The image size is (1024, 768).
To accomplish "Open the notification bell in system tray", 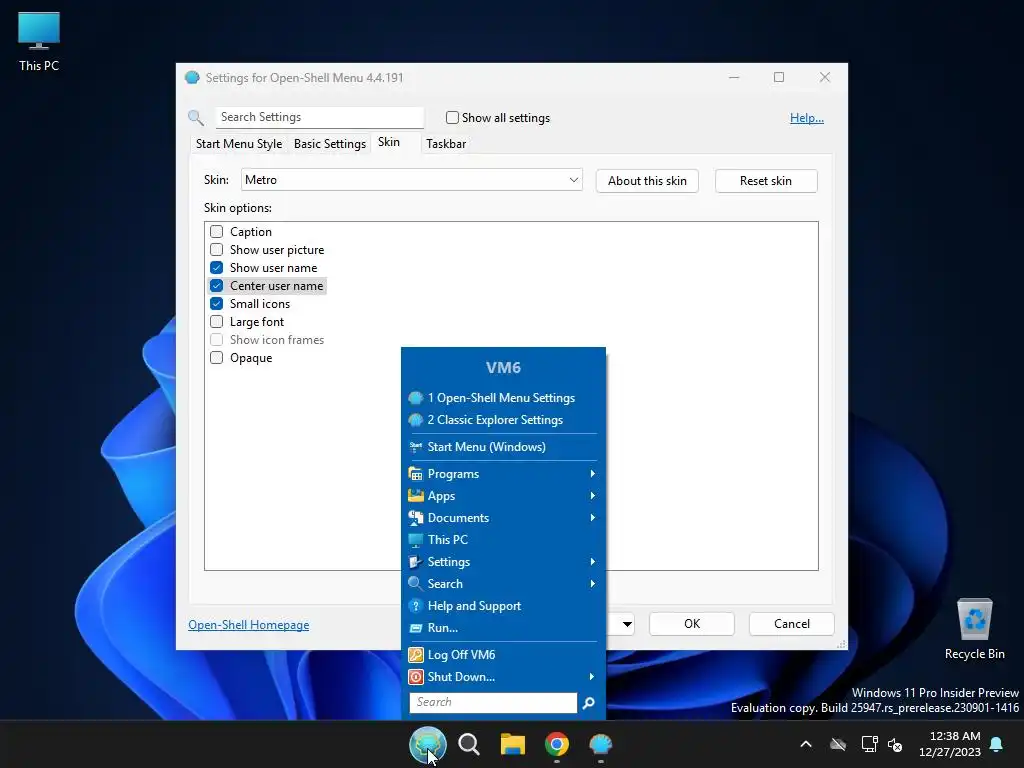I will (996, 744).
